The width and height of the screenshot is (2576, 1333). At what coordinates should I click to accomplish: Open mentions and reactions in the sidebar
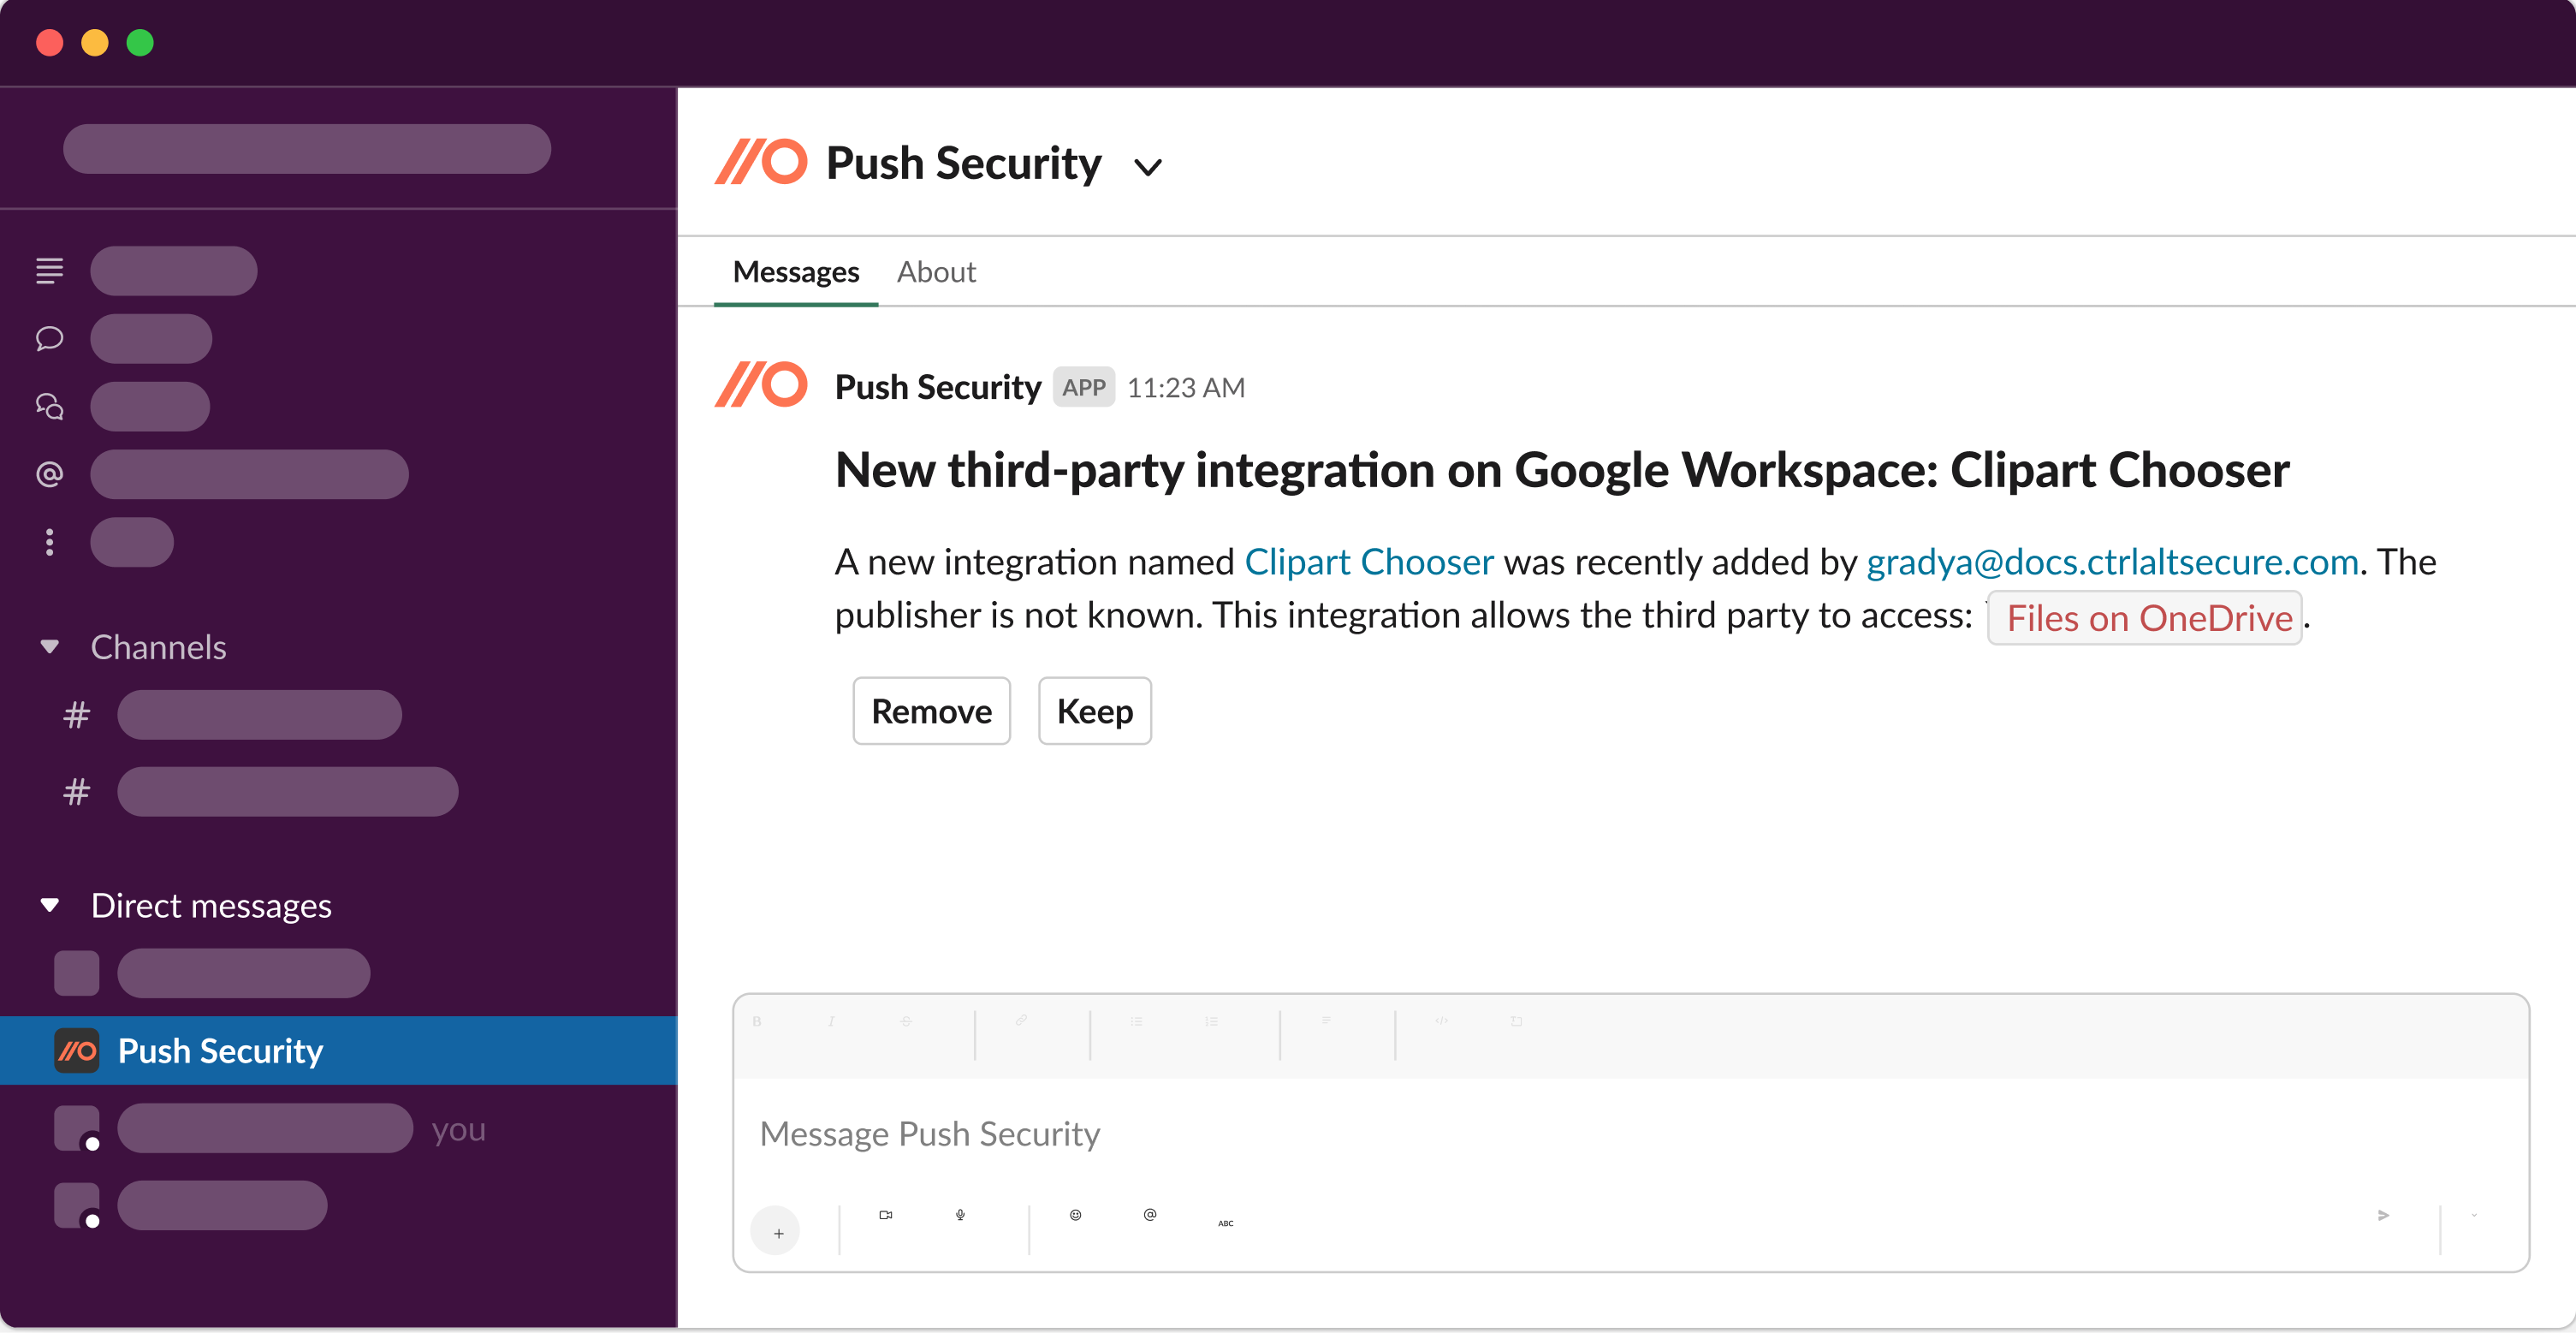[x=48, y=473]
